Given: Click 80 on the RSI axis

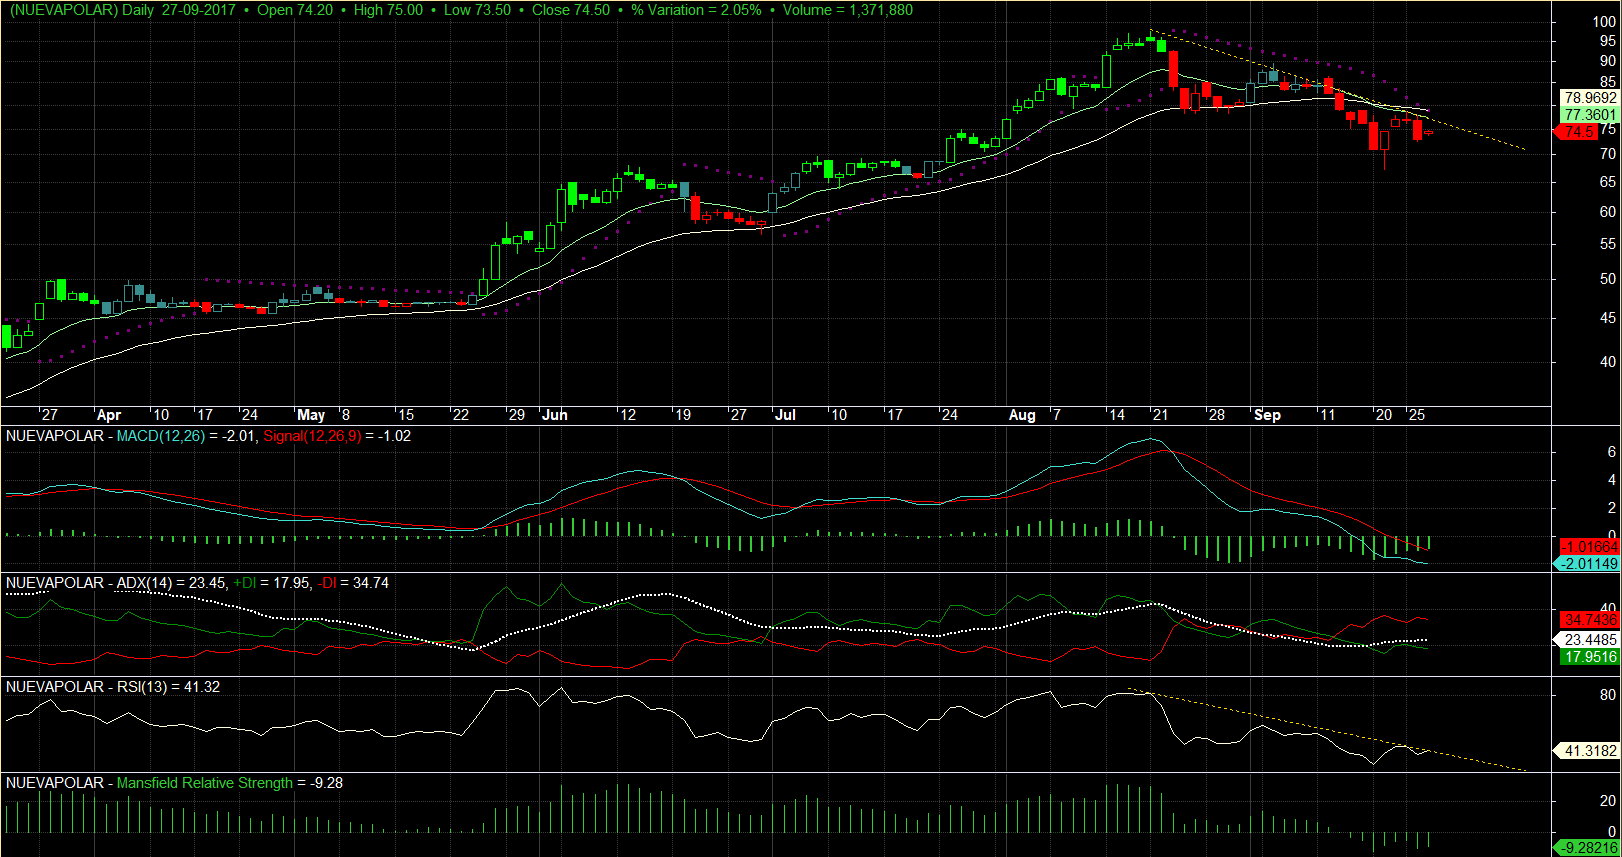Looking at the screenshot, I should [x=1608, y=695].
